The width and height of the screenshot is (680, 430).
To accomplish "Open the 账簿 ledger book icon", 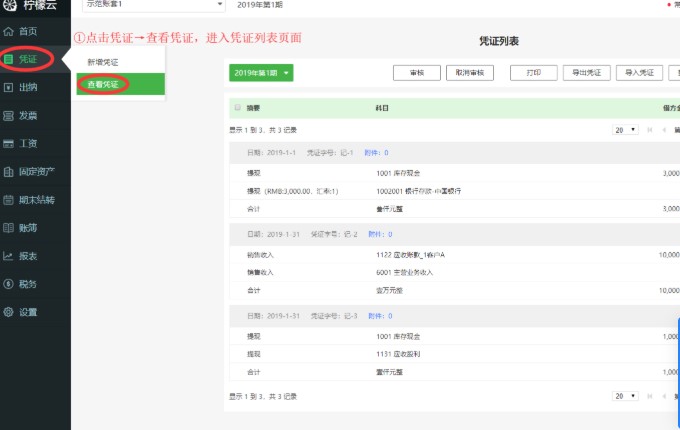I will pyautogui.click(x=9, y=228).
